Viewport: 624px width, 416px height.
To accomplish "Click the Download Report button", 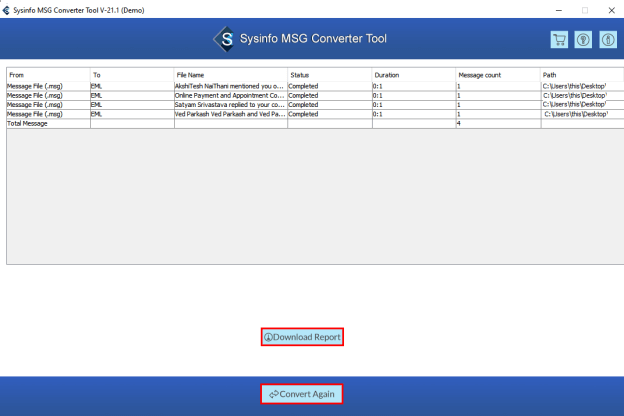I will [302, 337].
